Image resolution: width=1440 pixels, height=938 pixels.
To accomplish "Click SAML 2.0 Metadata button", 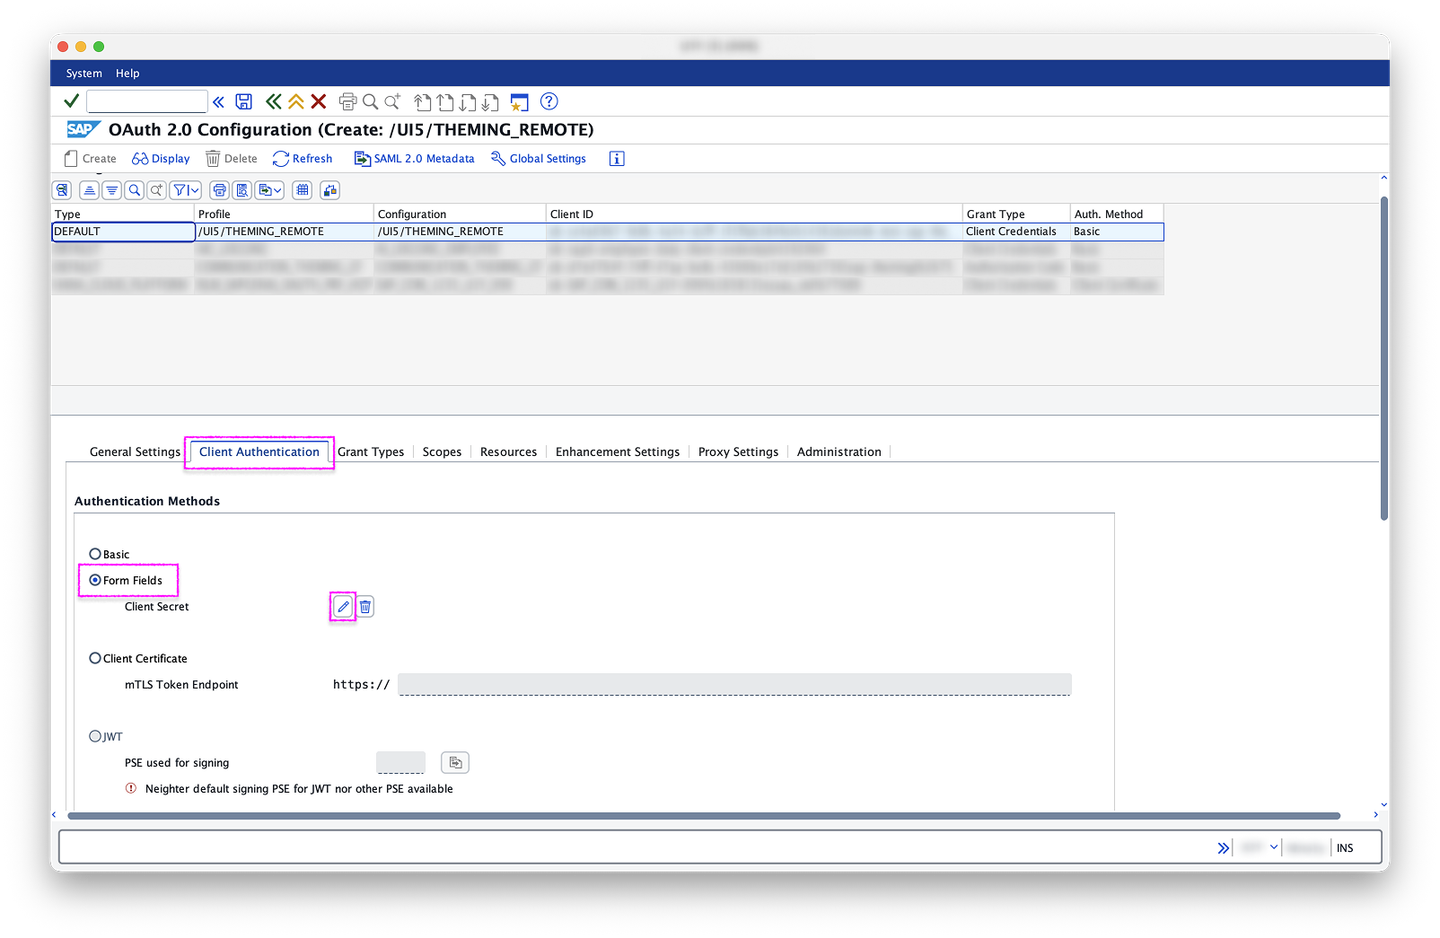I will tap(414, 158).
